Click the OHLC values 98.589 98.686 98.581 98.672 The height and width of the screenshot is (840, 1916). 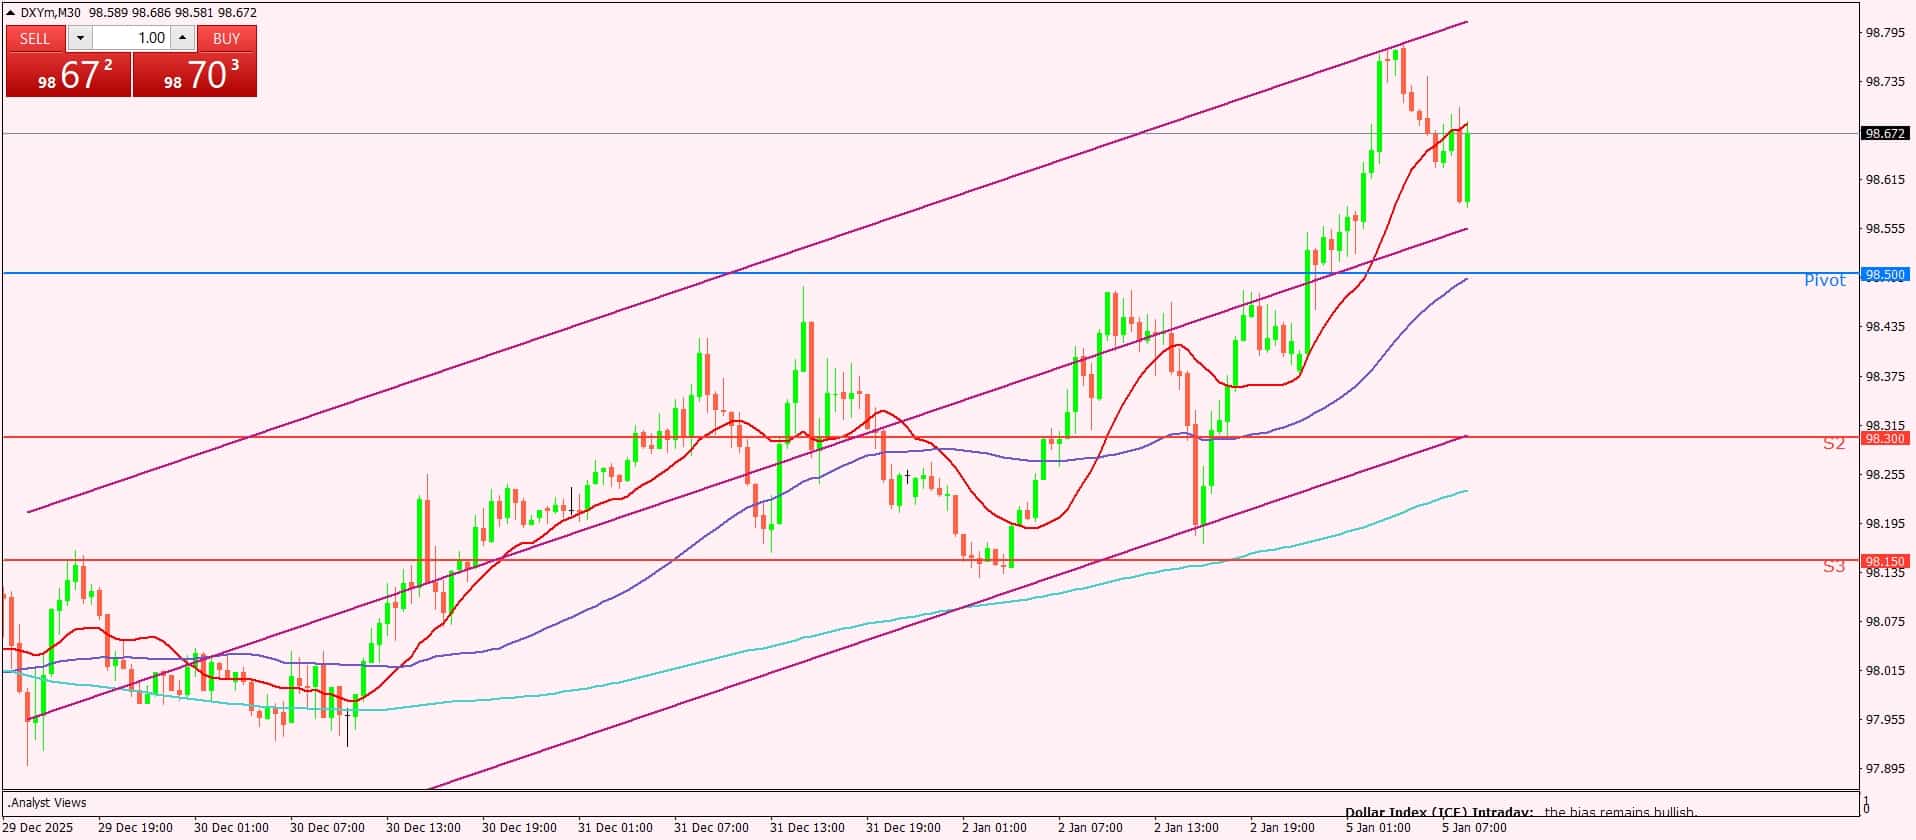click(x=173, y=13)
